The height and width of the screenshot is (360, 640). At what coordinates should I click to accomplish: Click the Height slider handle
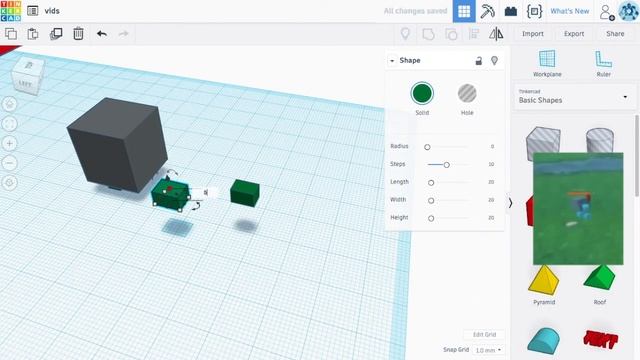(431, 219)
